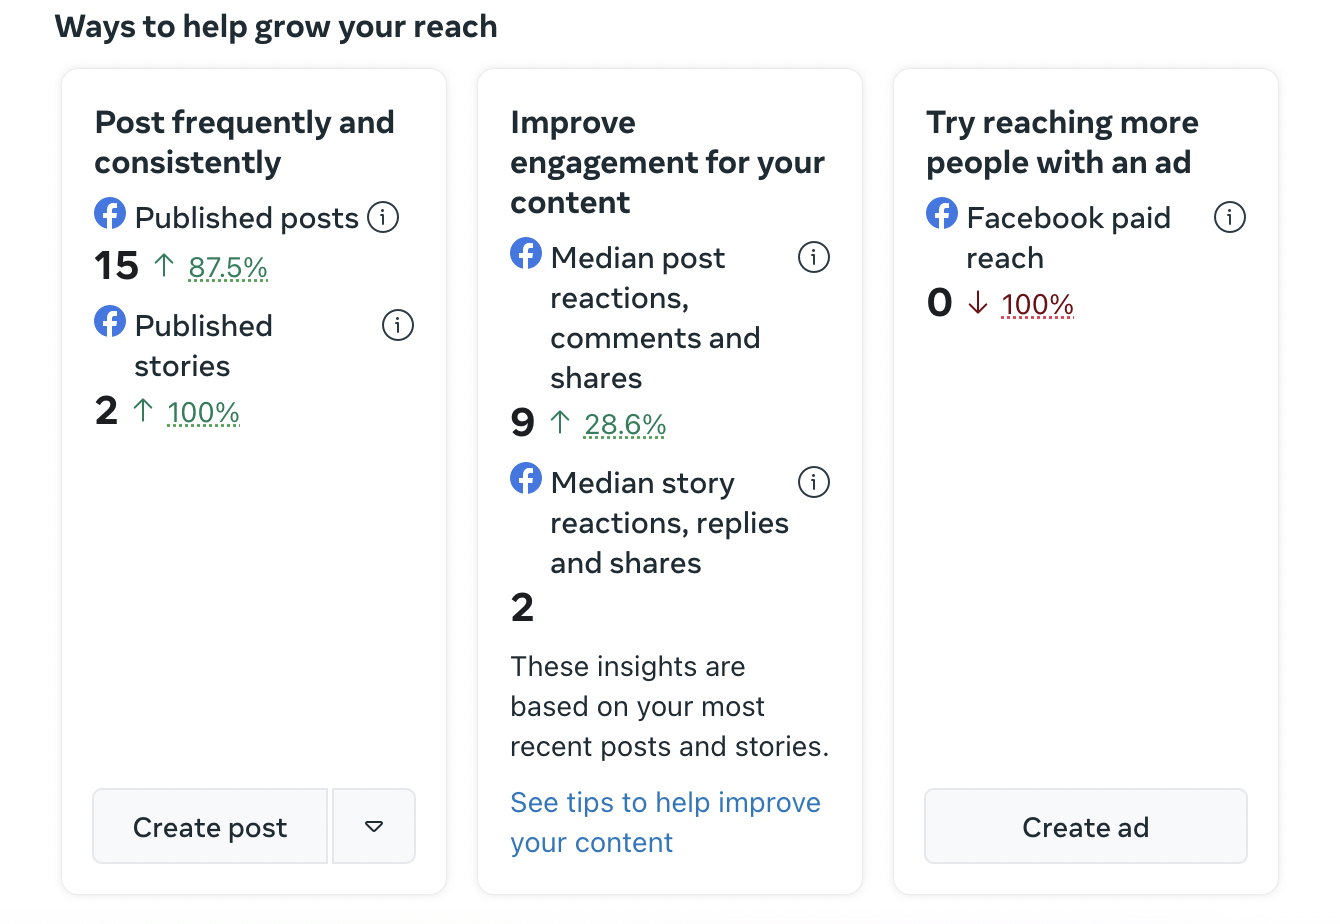Click Facebook logo beside Published stories
The height and width of the screenshot is (924, 1340).
click(x=110, y=322)
